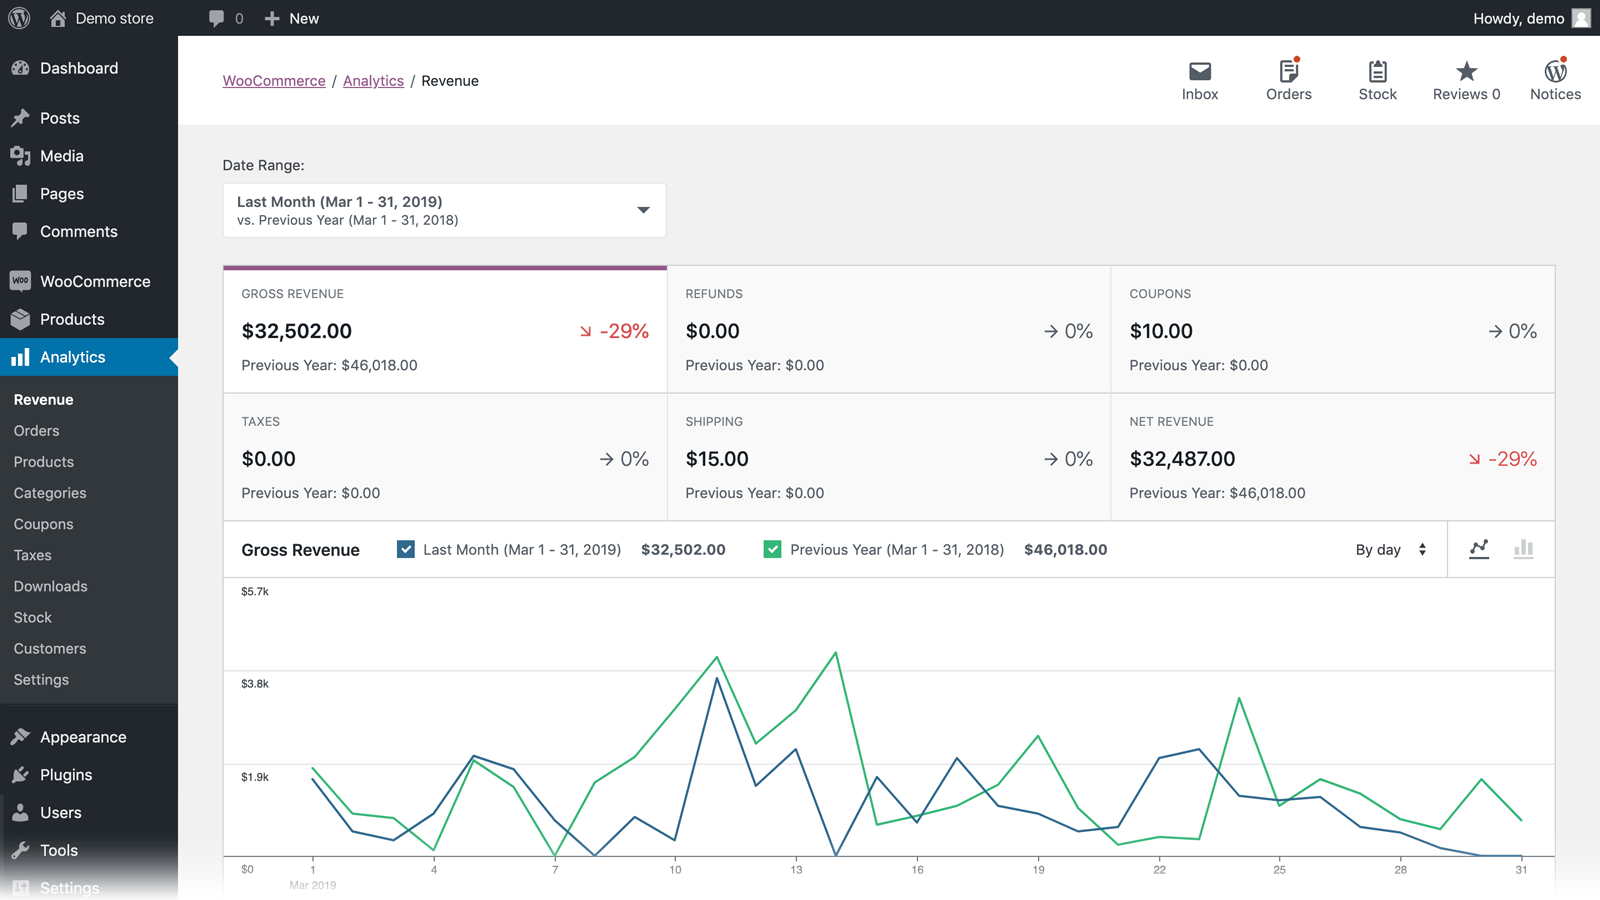Select Customers in the Analytics sidebar

tap(49, 648)
